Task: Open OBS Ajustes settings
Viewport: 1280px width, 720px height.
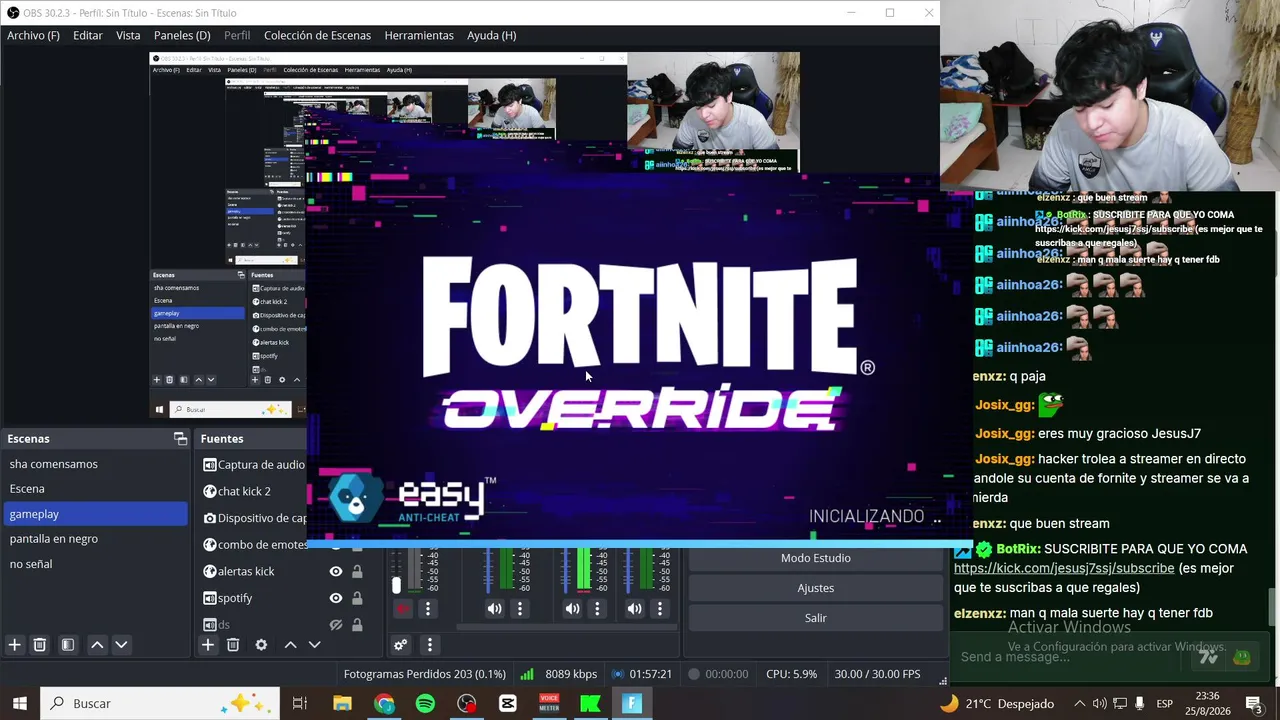Action: [x=816, y=588]
